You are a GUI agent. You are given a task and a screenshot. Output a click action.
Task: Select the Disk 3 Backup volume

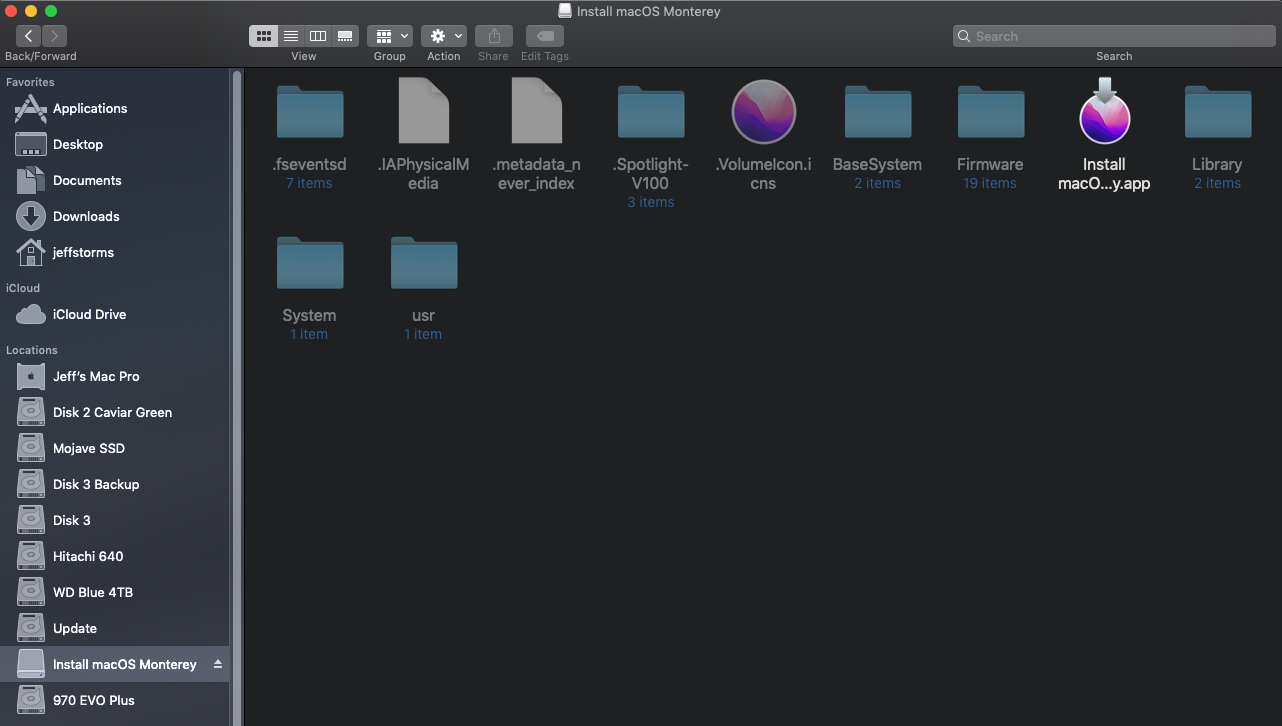pyautogui.click(x=115, y=484)
